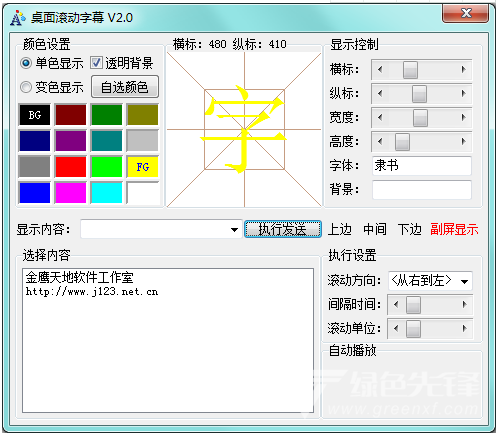
Task: Click right arrow of 宽度 scrollbar
Action: pos(463,117)
